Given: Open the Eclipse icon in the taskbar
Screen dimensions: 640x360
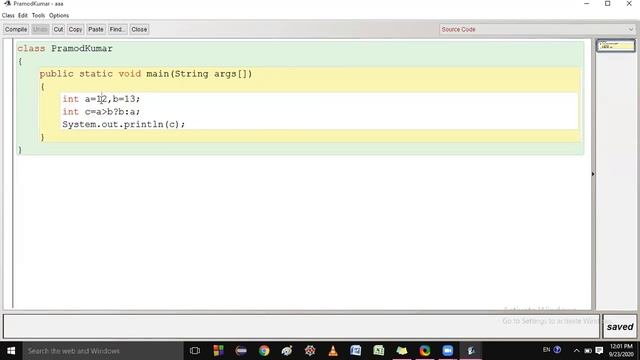Looking at the screenshot, I should [x=241, y=351].
